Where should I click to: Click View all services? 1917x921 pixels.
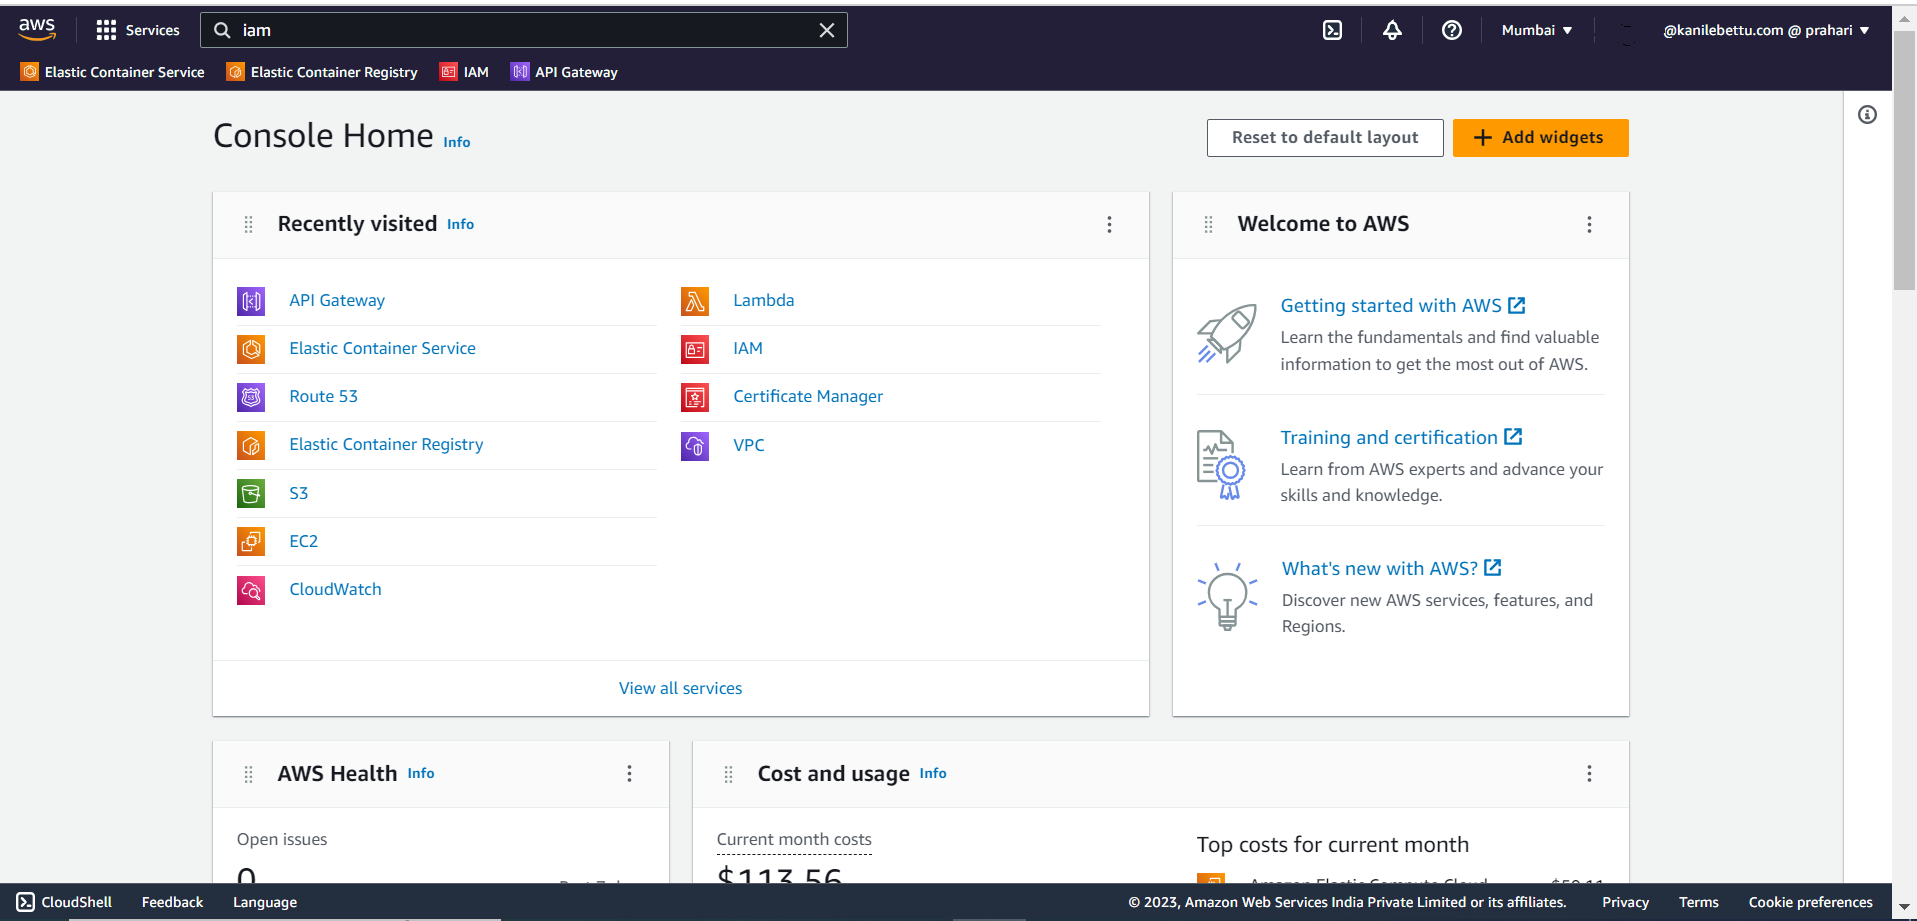681,688
